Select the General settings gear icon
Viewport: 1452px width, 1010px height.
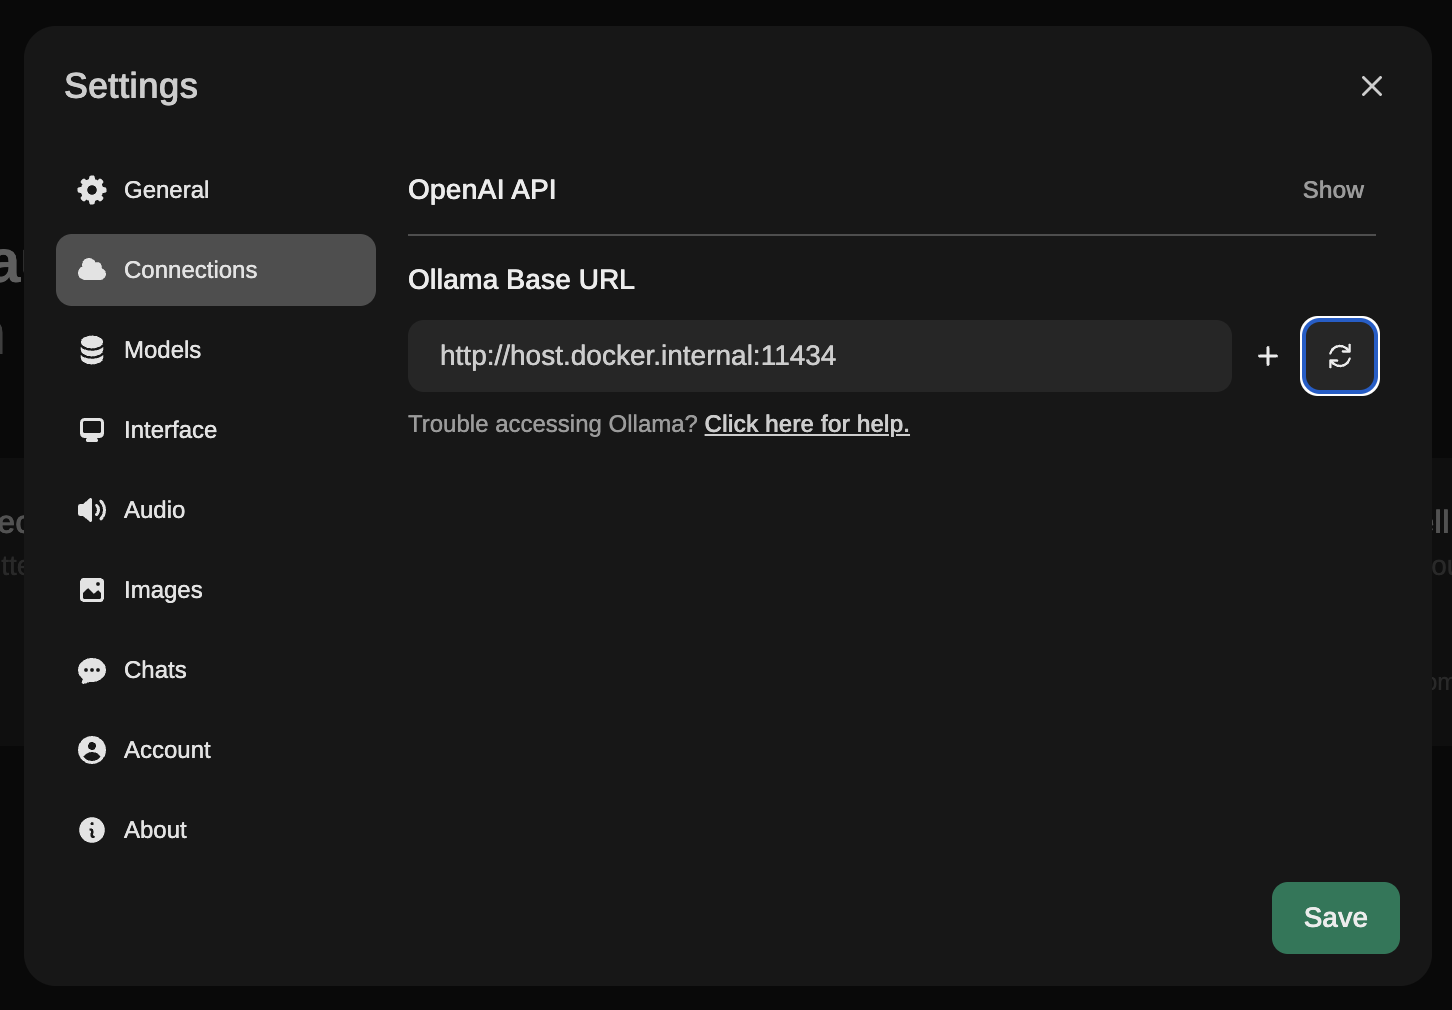91,189
